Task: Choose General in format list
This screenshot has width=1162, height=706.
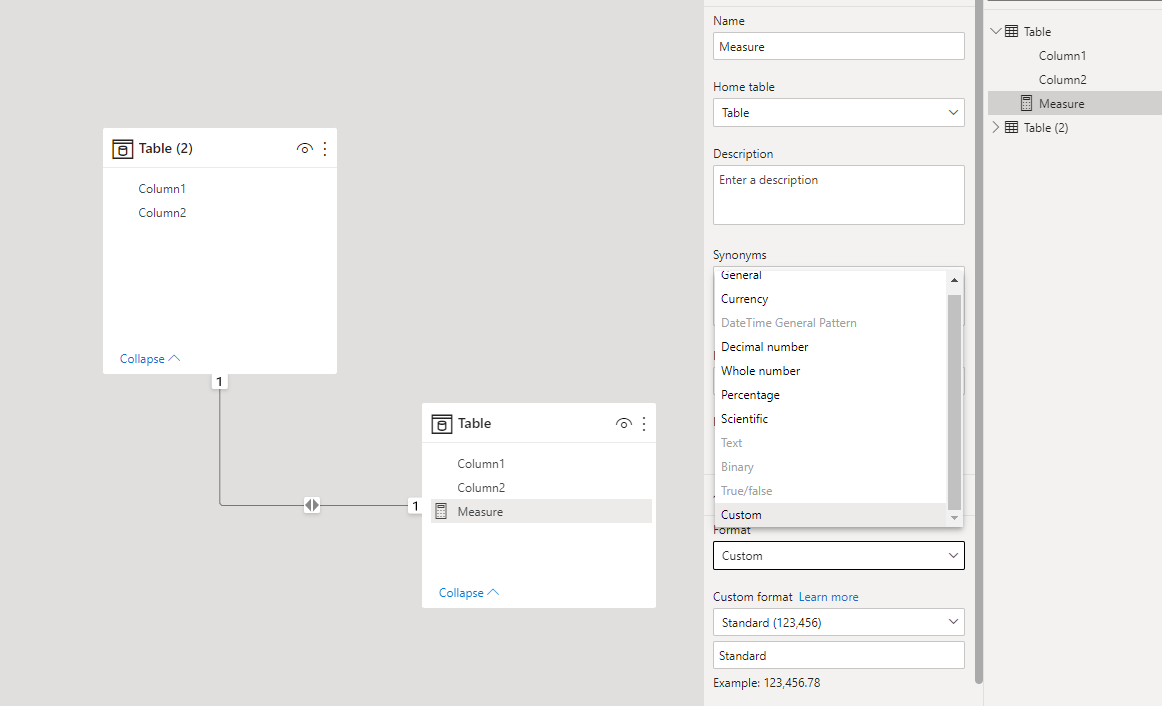Action: (x=830, y=276)
